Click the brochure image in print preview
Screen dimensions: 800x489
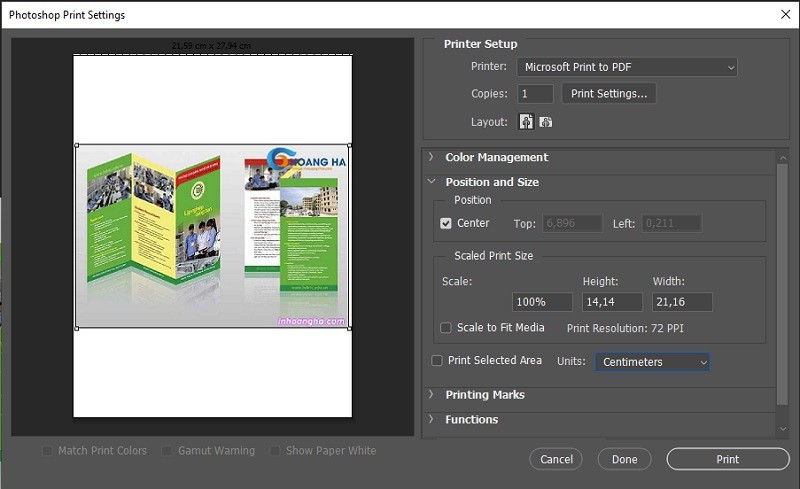(x=213, y=236)
